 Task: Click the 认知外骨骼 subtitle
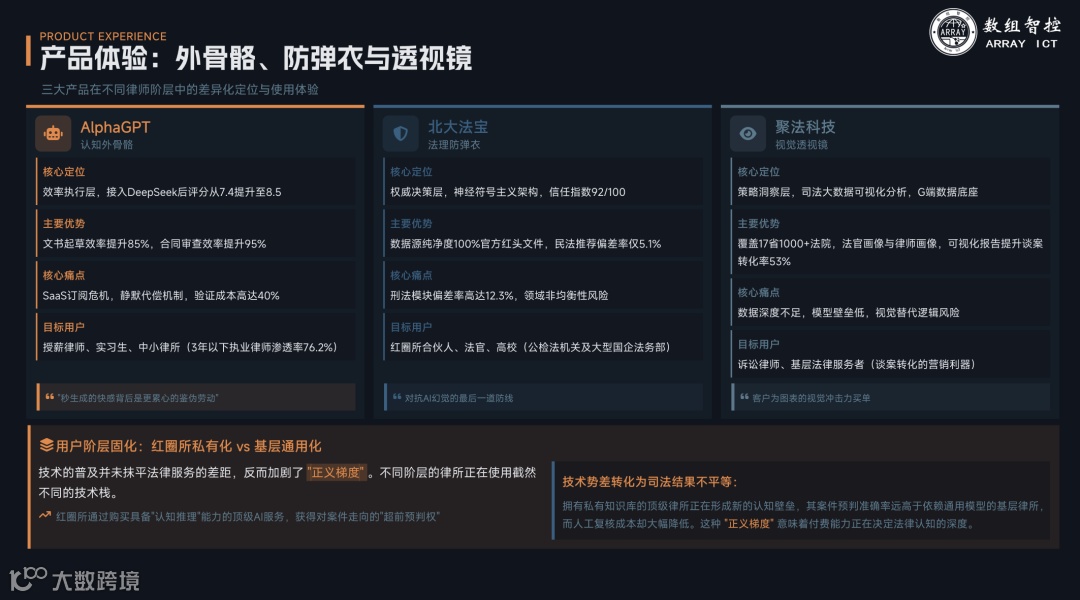pyautogui.click(x=107, y=145)
